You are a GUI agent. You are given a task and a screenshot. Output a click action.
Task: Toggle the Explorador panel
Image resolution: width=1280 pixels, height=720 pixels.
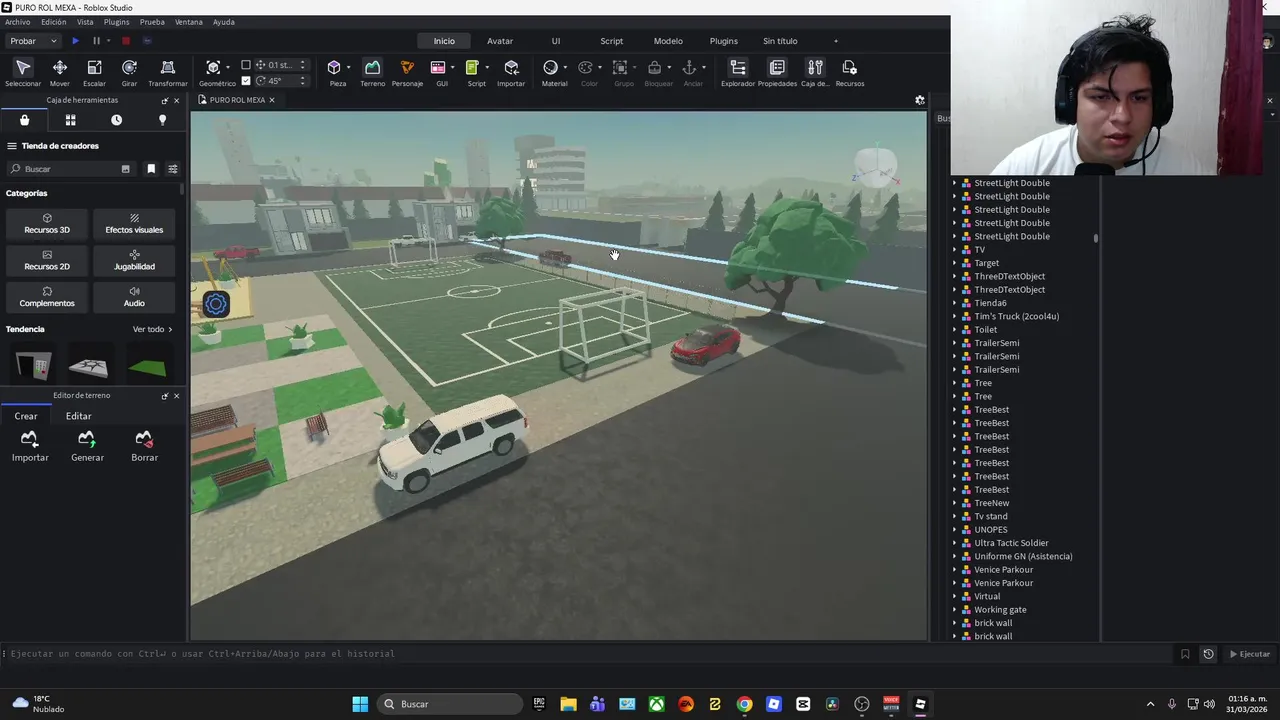[738, 72]
